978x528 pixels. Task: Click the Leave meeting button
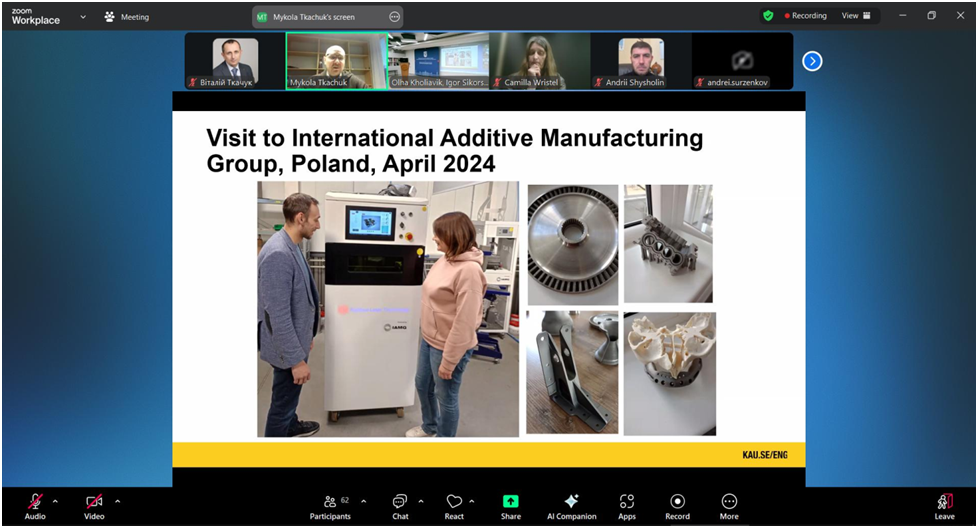tap(944, 503)
